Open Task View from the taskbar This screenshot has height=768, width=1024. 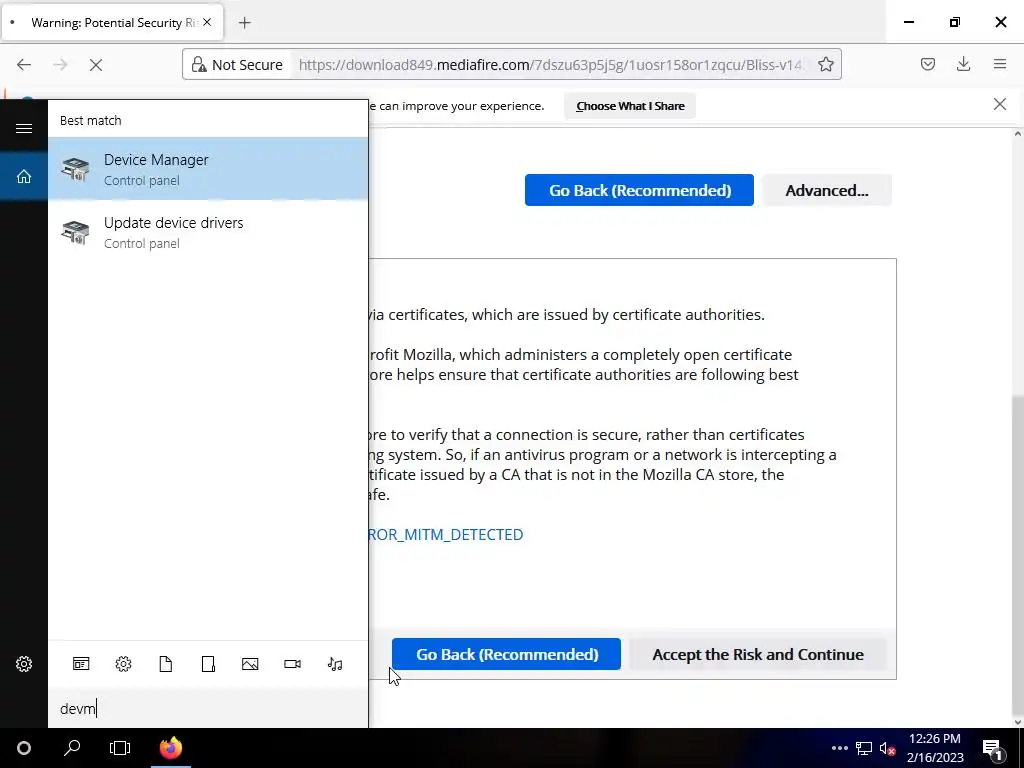[120, 748]
